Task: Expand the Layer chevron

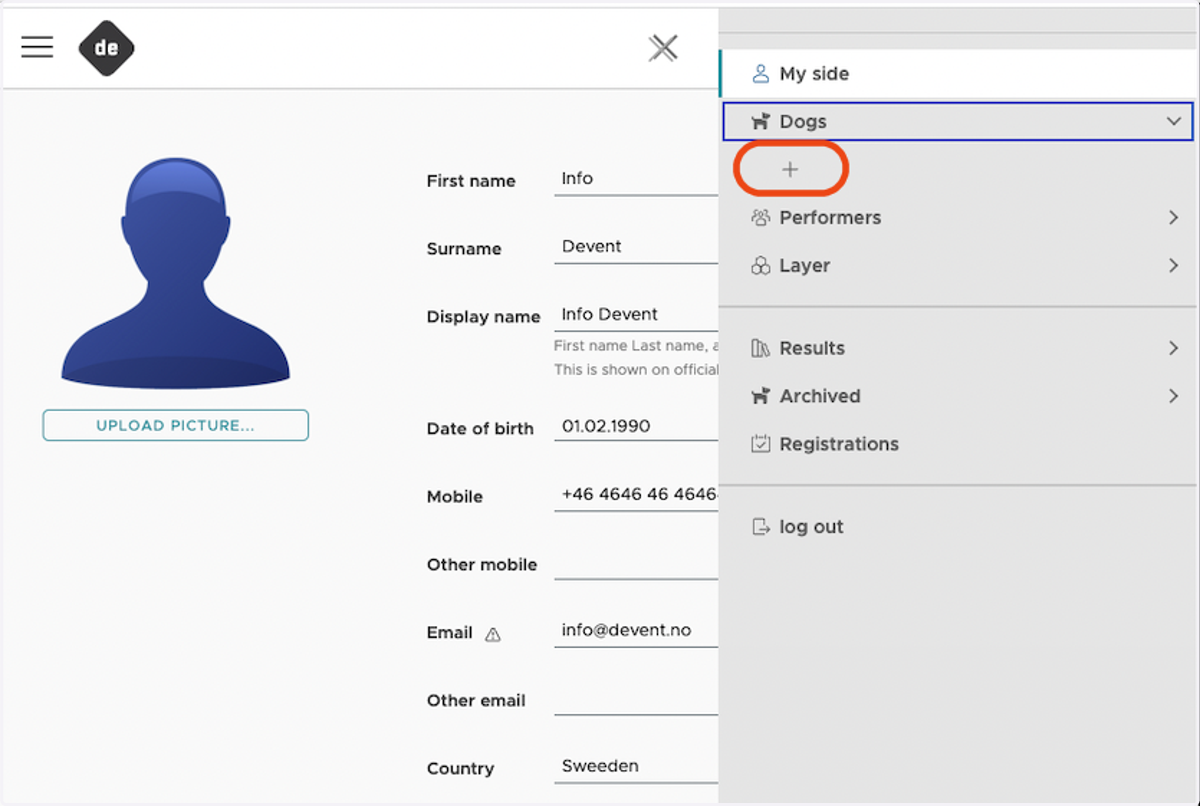Action: (x=1174, y=266)
